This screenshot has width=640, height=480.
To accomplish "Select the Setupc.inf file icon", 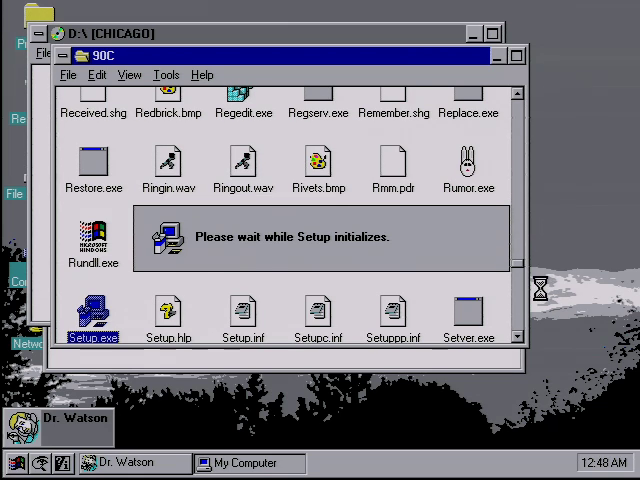I will pos(318,311).
